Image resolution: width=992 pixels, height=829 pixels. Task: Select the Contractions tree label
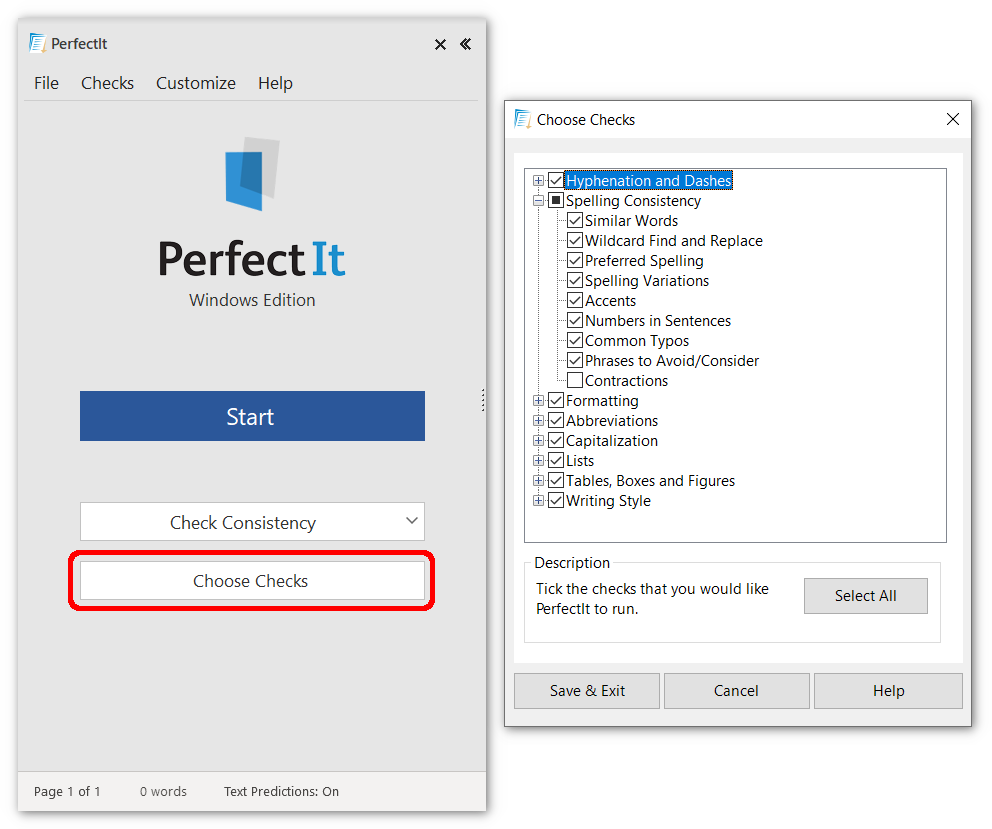(626, 380)
